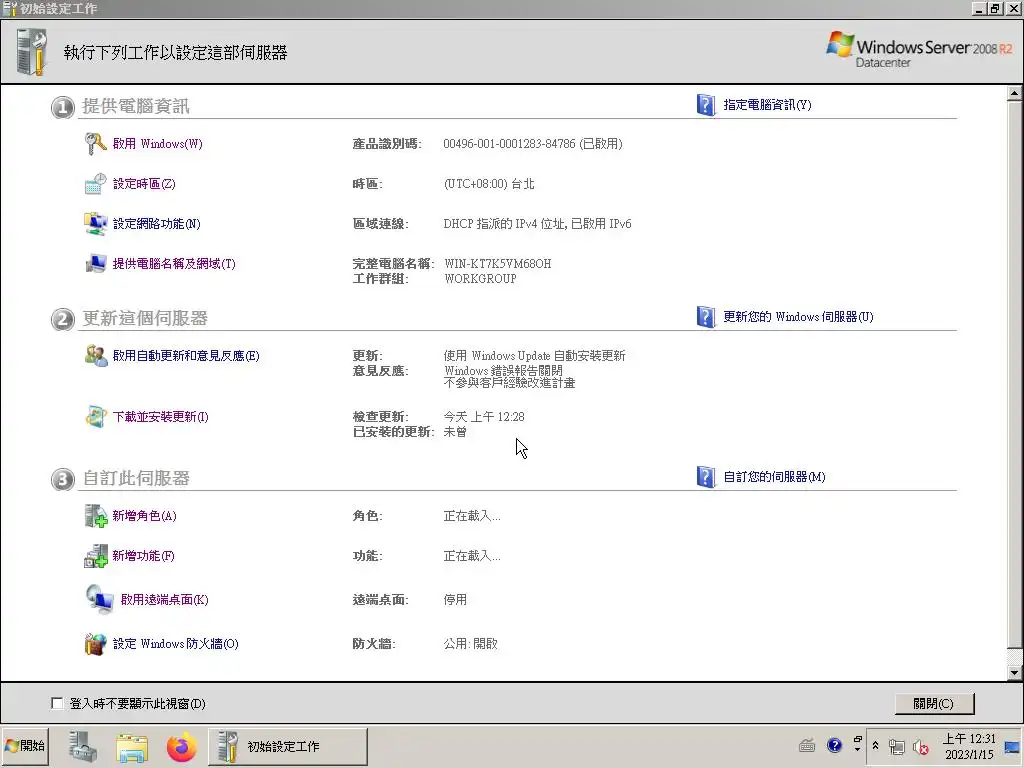Click the 新增功能 plus icon

(x=95, y=556)
